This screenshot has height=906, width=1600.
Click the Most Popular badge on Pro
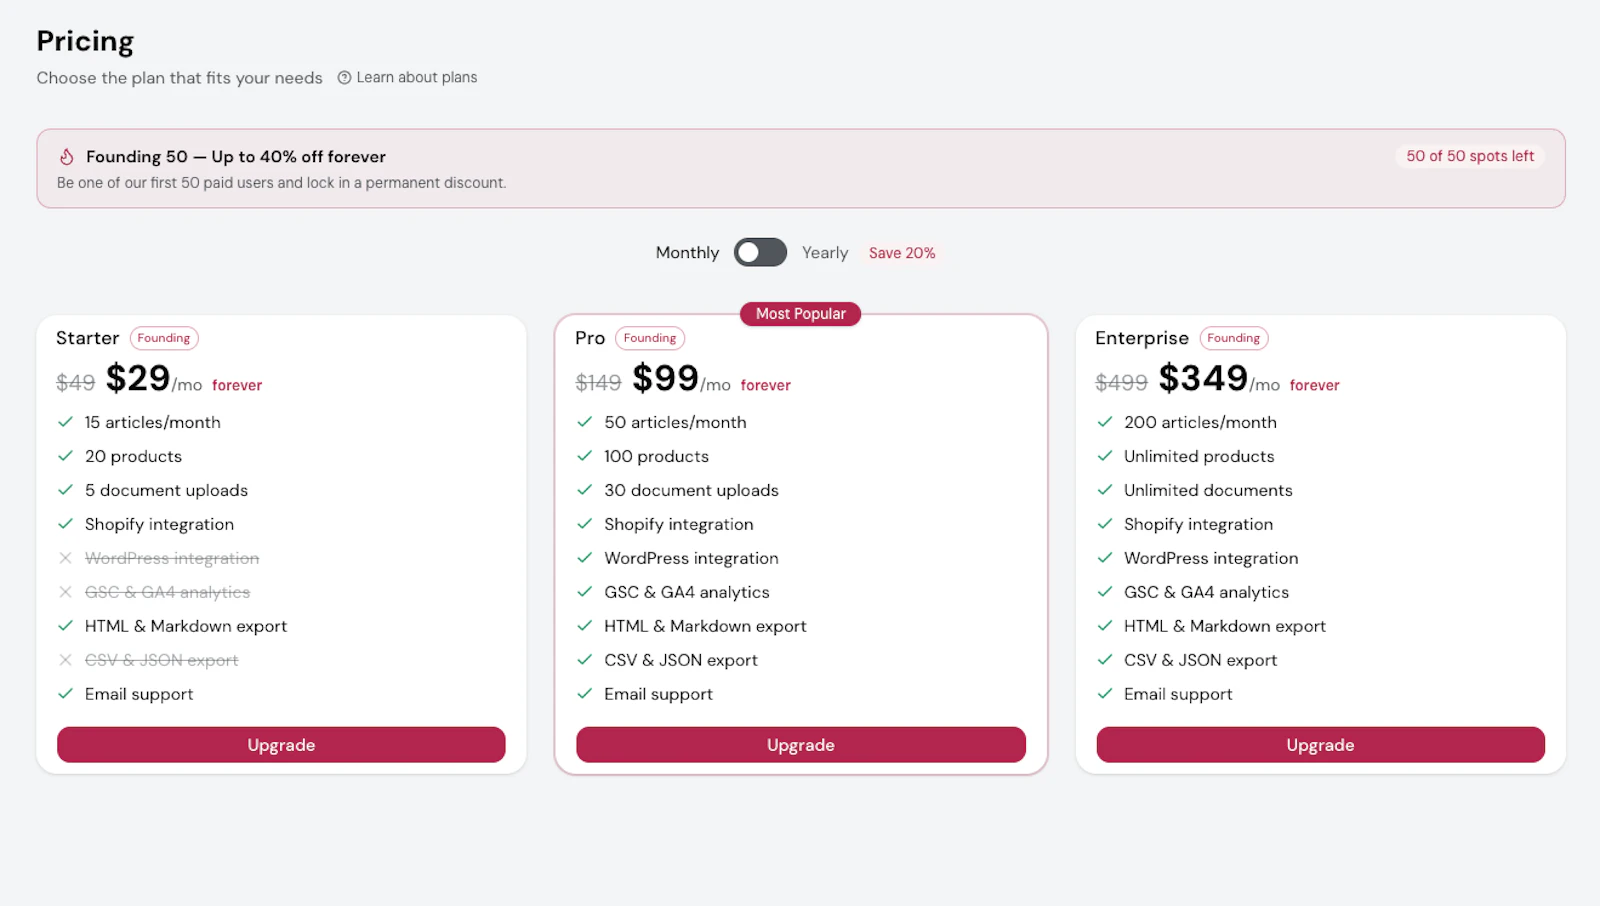coord(801,314)
